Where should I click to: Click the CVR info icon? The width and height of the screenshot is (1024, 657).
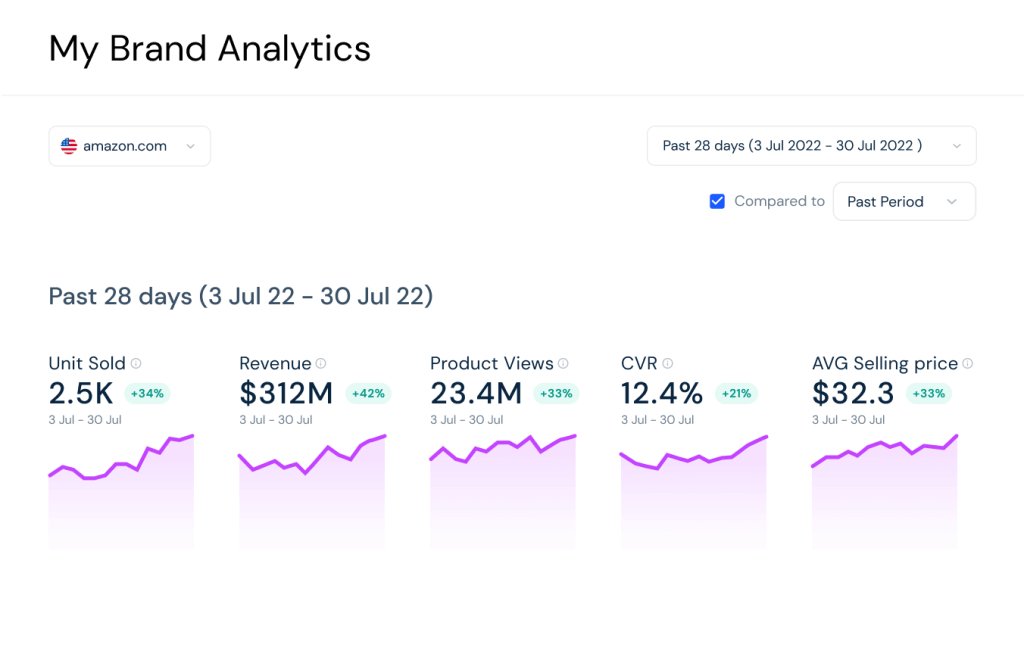click(x=669, y=363)
